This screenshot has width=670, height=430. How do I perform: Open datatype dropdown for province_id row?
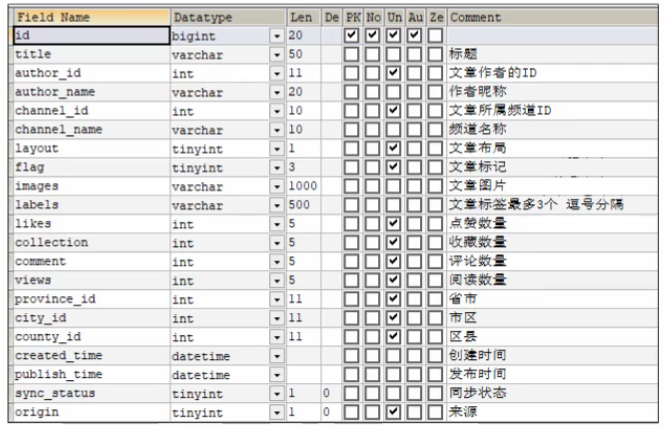[x=277, y=299]
